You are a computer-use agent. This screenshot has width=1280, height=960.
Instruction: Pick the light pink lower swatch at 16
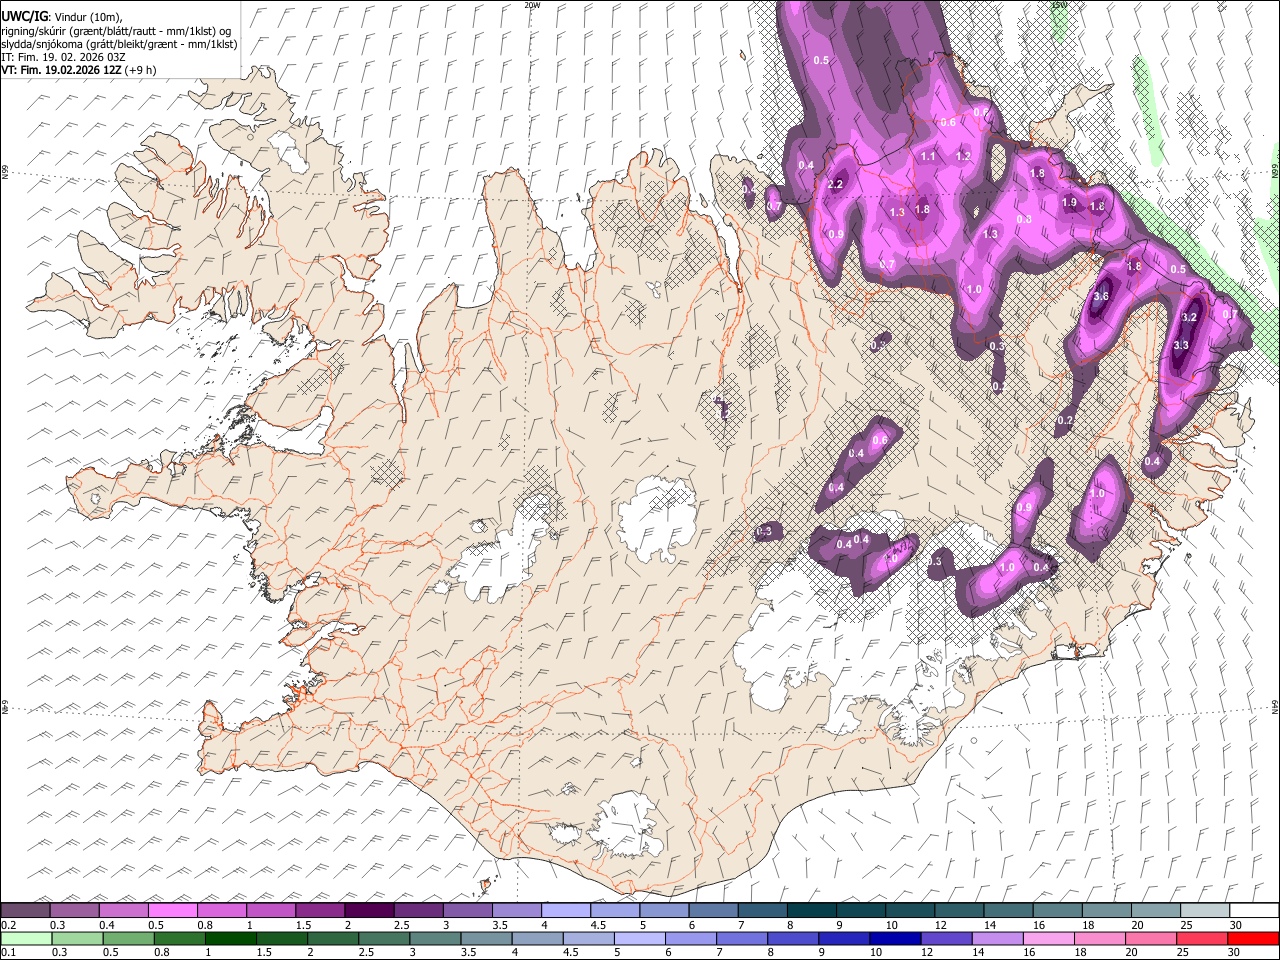(1048, 938)
